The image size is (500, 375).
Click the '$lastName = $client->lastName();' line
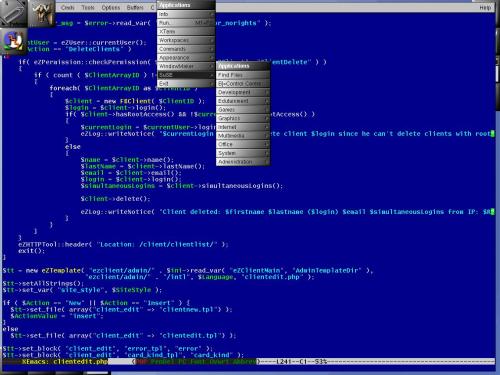(143, 166)
